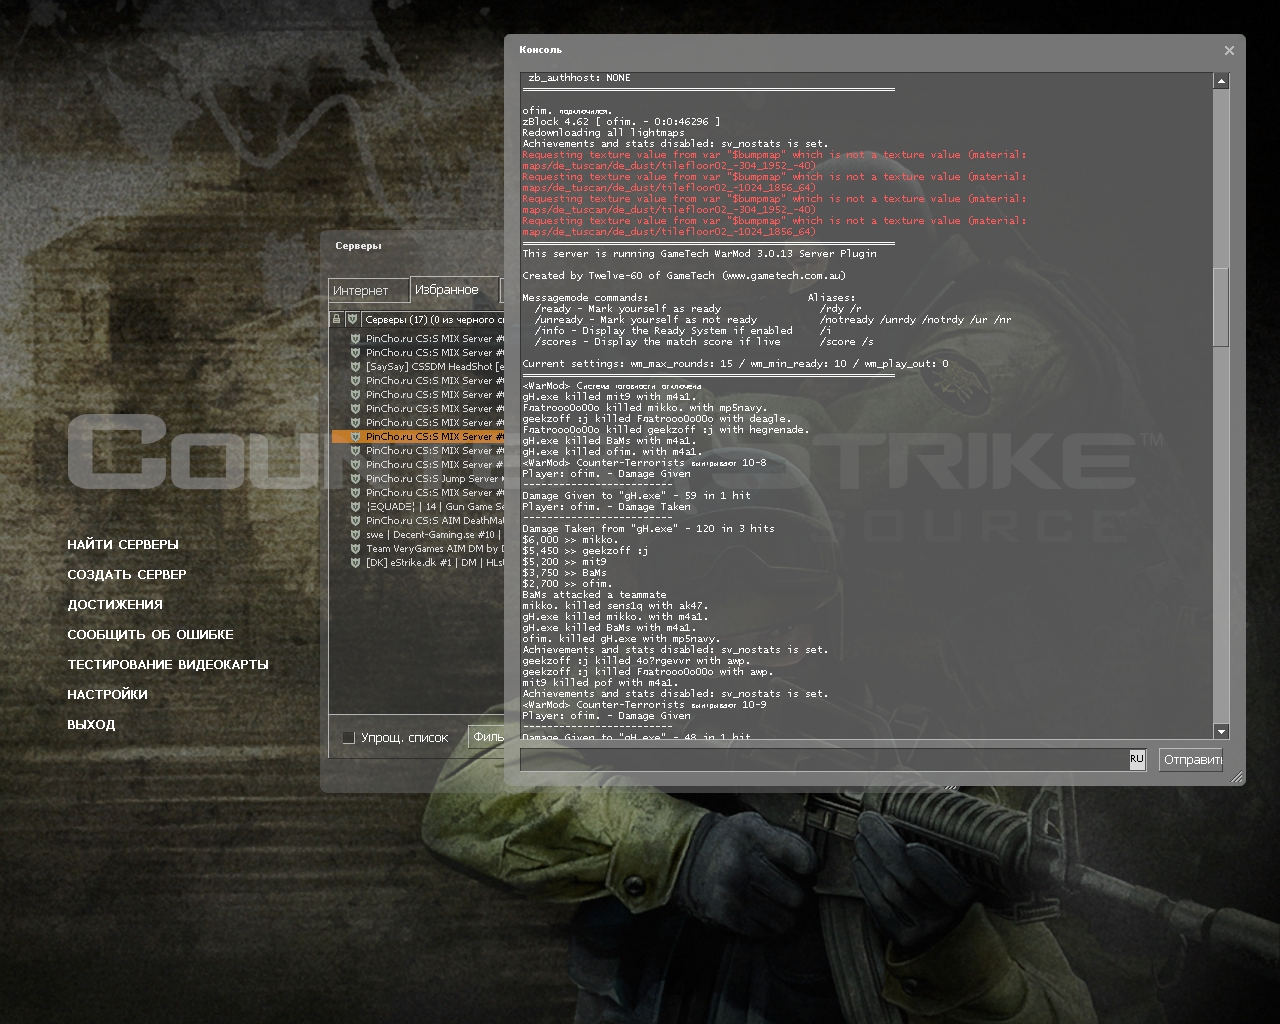Click the shield icon beside Team VeryGames AIM DM
The image size is (1280, 1024).
point(355,549)
